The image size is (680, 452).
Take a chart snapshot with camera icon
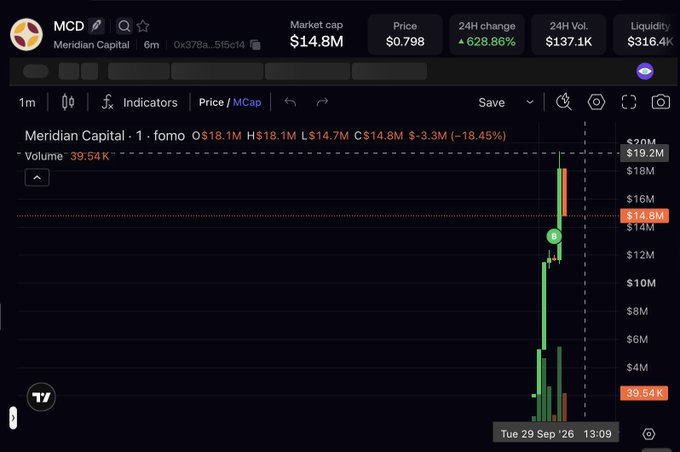click(x=660, y=102)
